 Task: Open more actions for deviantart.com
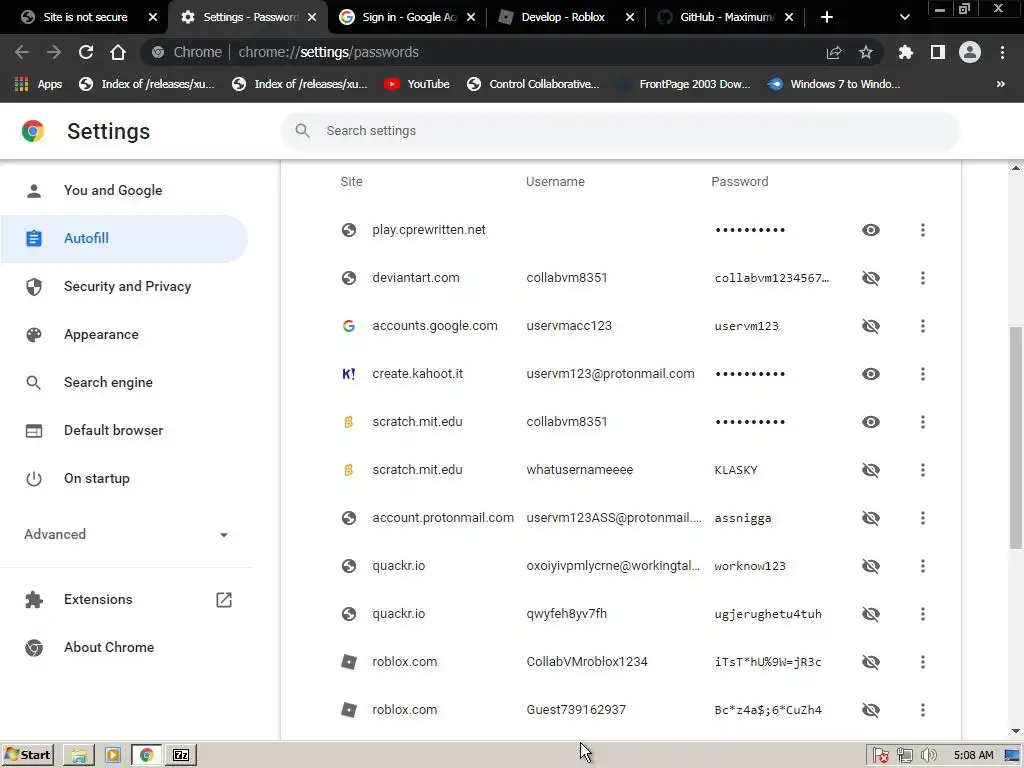(923, 278)
